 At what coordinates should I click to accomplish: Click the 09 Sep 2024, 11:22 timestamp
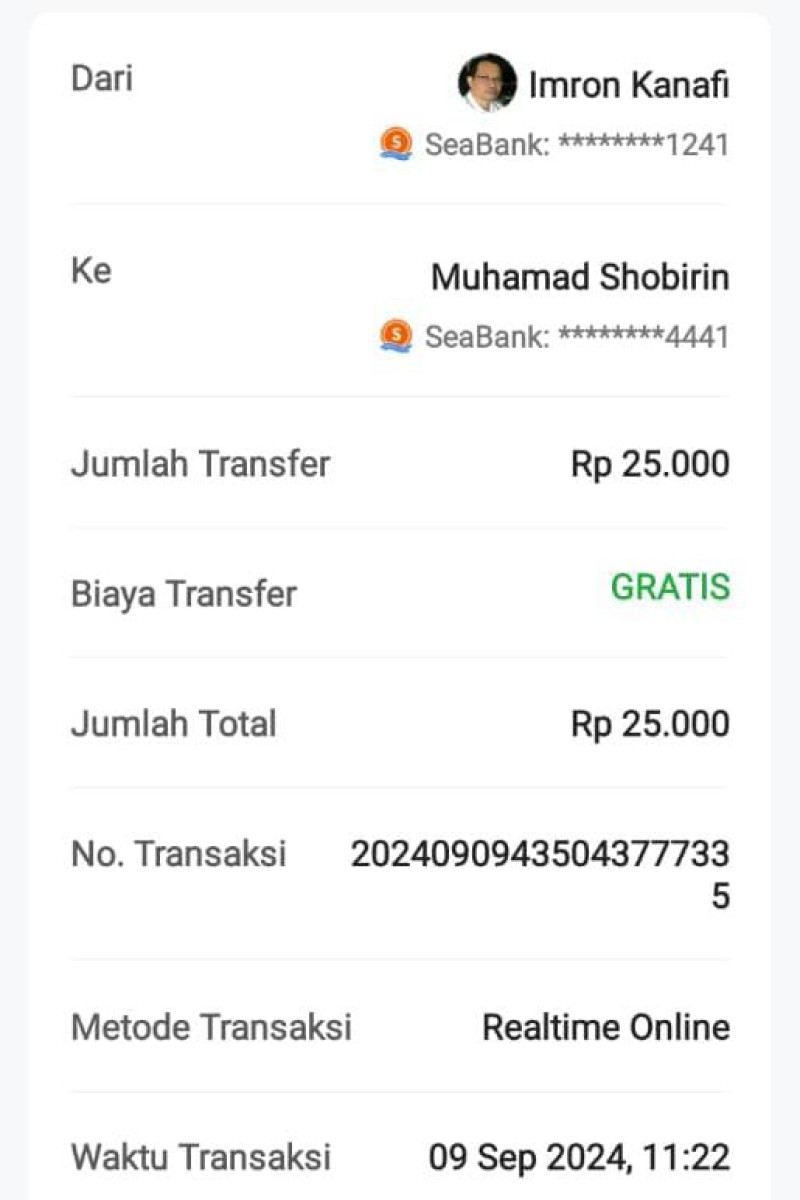[579, 1158]
